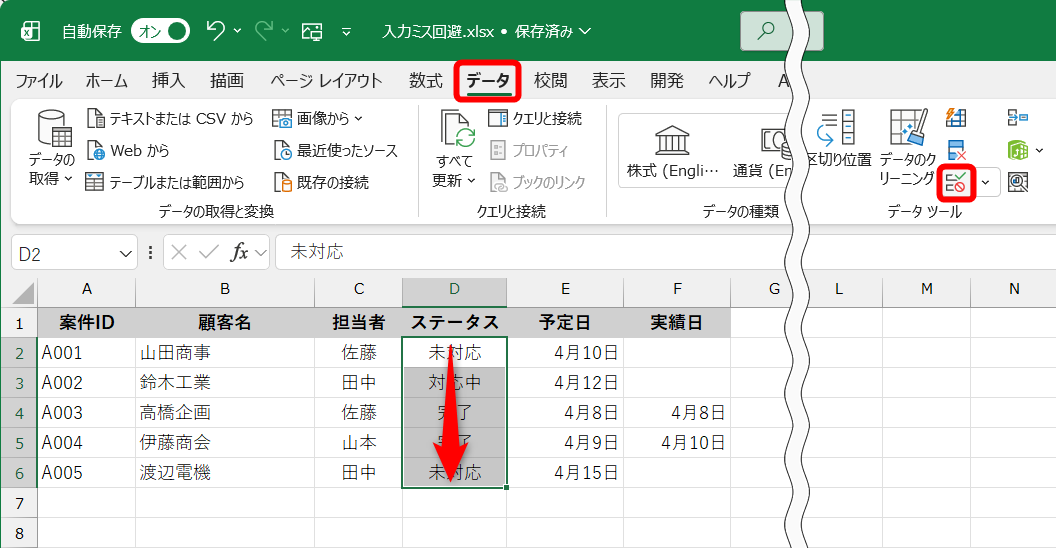Click the ブックのリンク button

pyautogui.click(x=537, y=182)
